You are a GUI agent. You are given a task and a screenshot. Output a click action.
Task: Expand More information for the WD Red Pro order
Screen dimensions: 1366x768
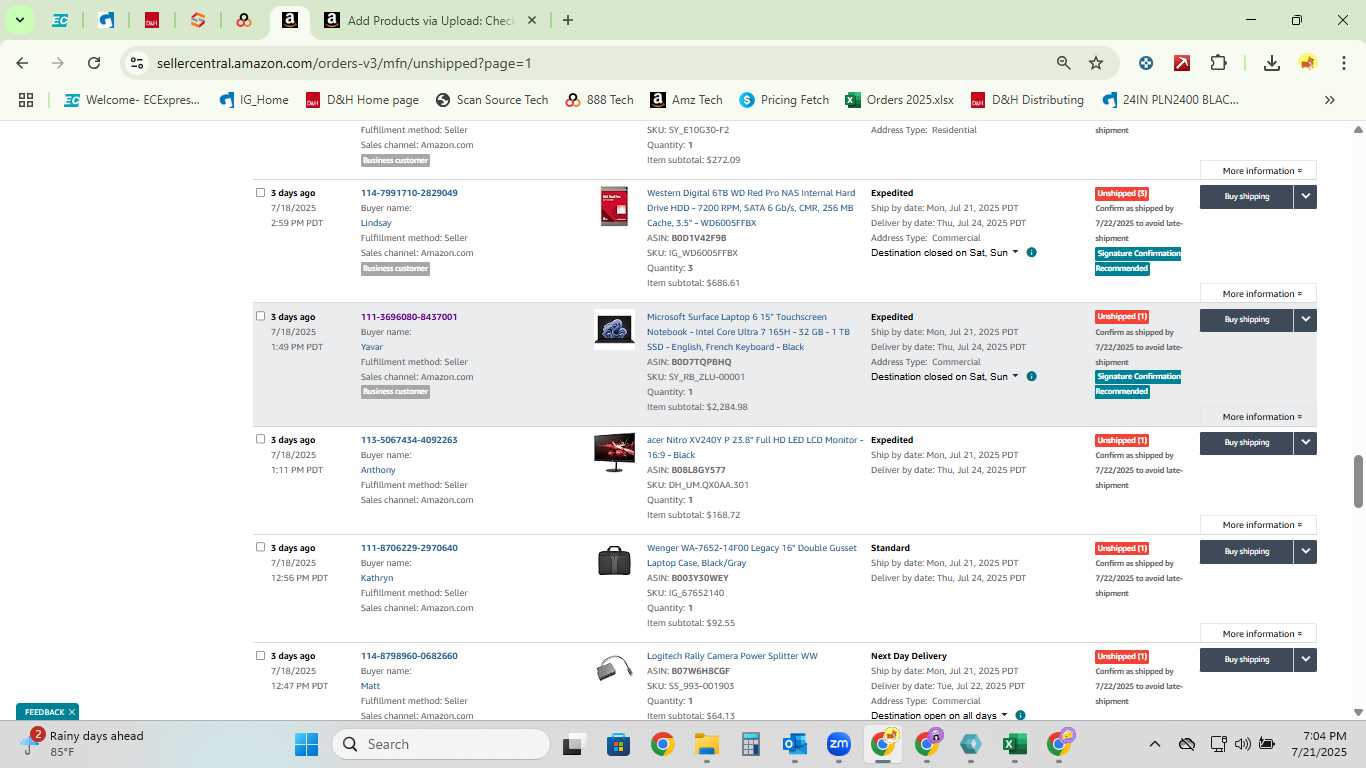click(1261, 294)
